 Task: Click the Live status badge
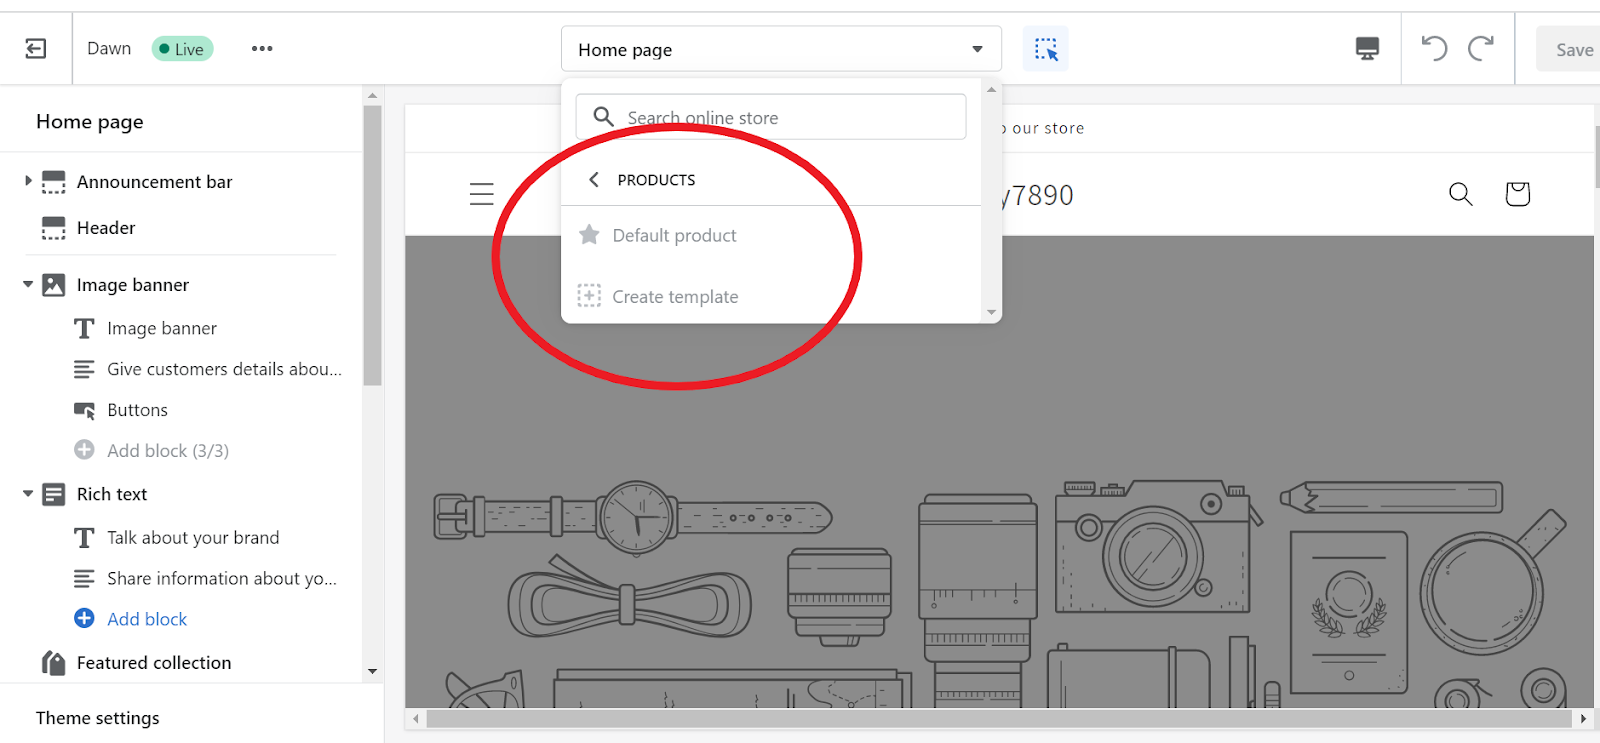click(x=182, y=49)
